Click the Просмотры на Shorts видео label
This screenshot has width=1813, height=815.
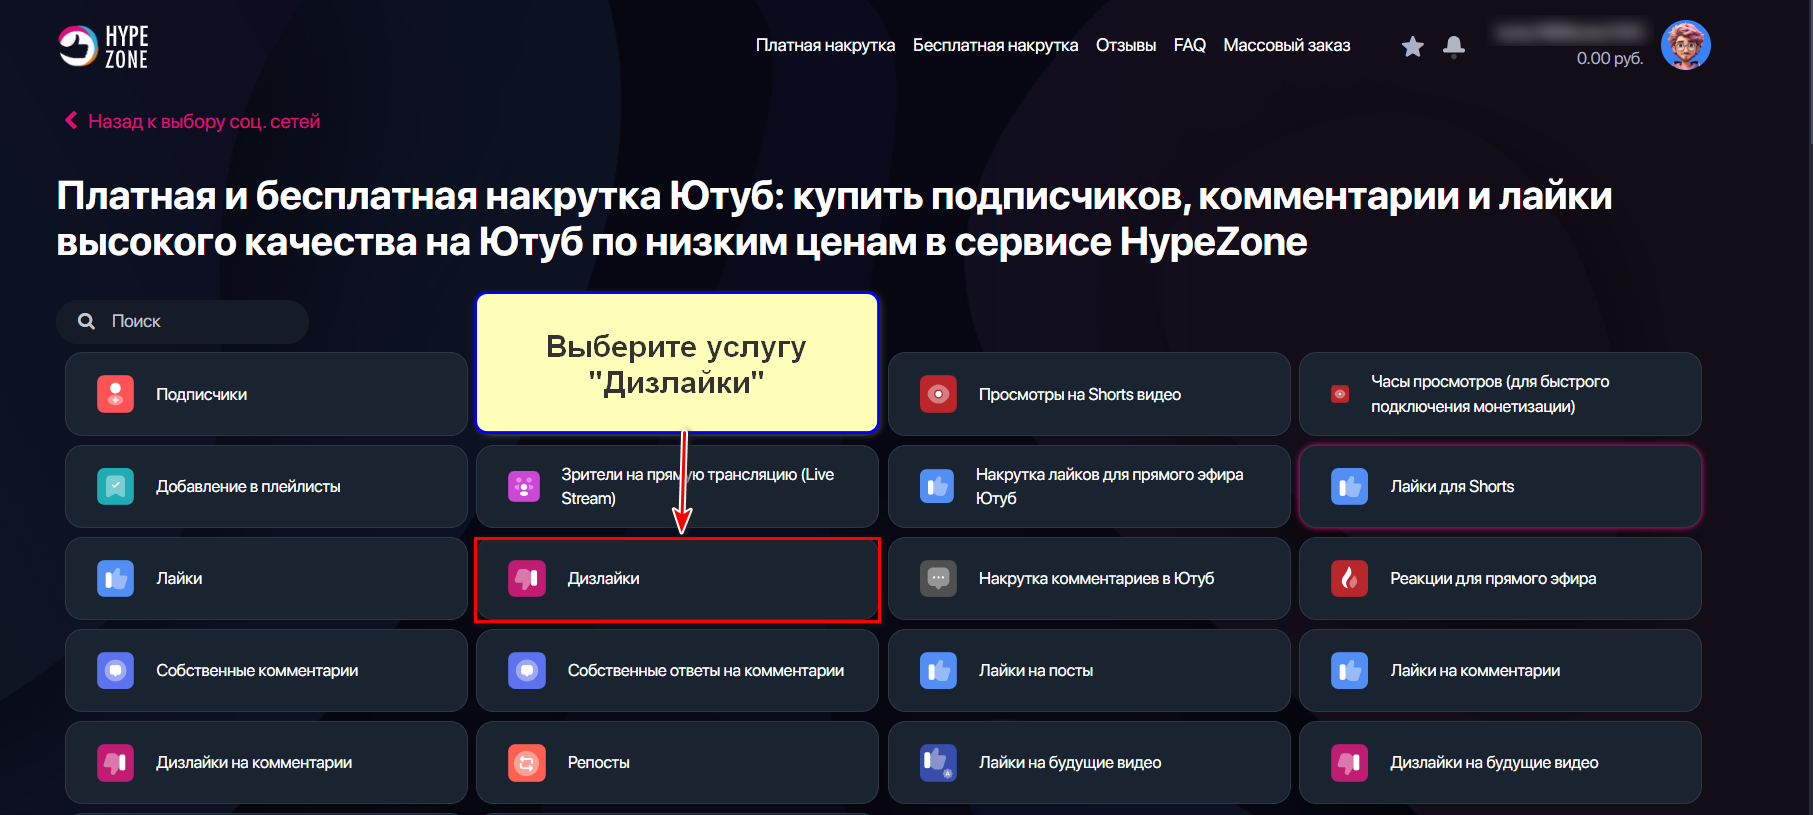[1079, 394]
